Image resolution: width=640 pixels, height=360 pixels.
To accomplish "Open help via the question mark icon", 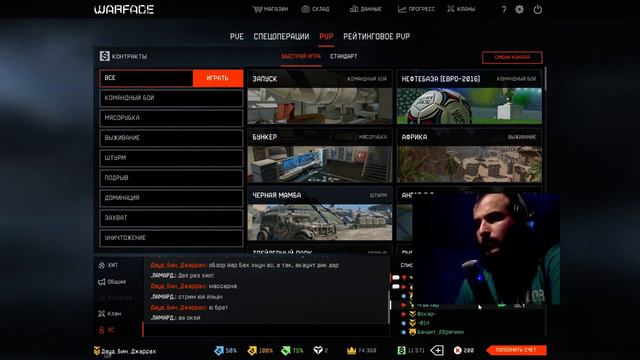I will tap(504, 9).
